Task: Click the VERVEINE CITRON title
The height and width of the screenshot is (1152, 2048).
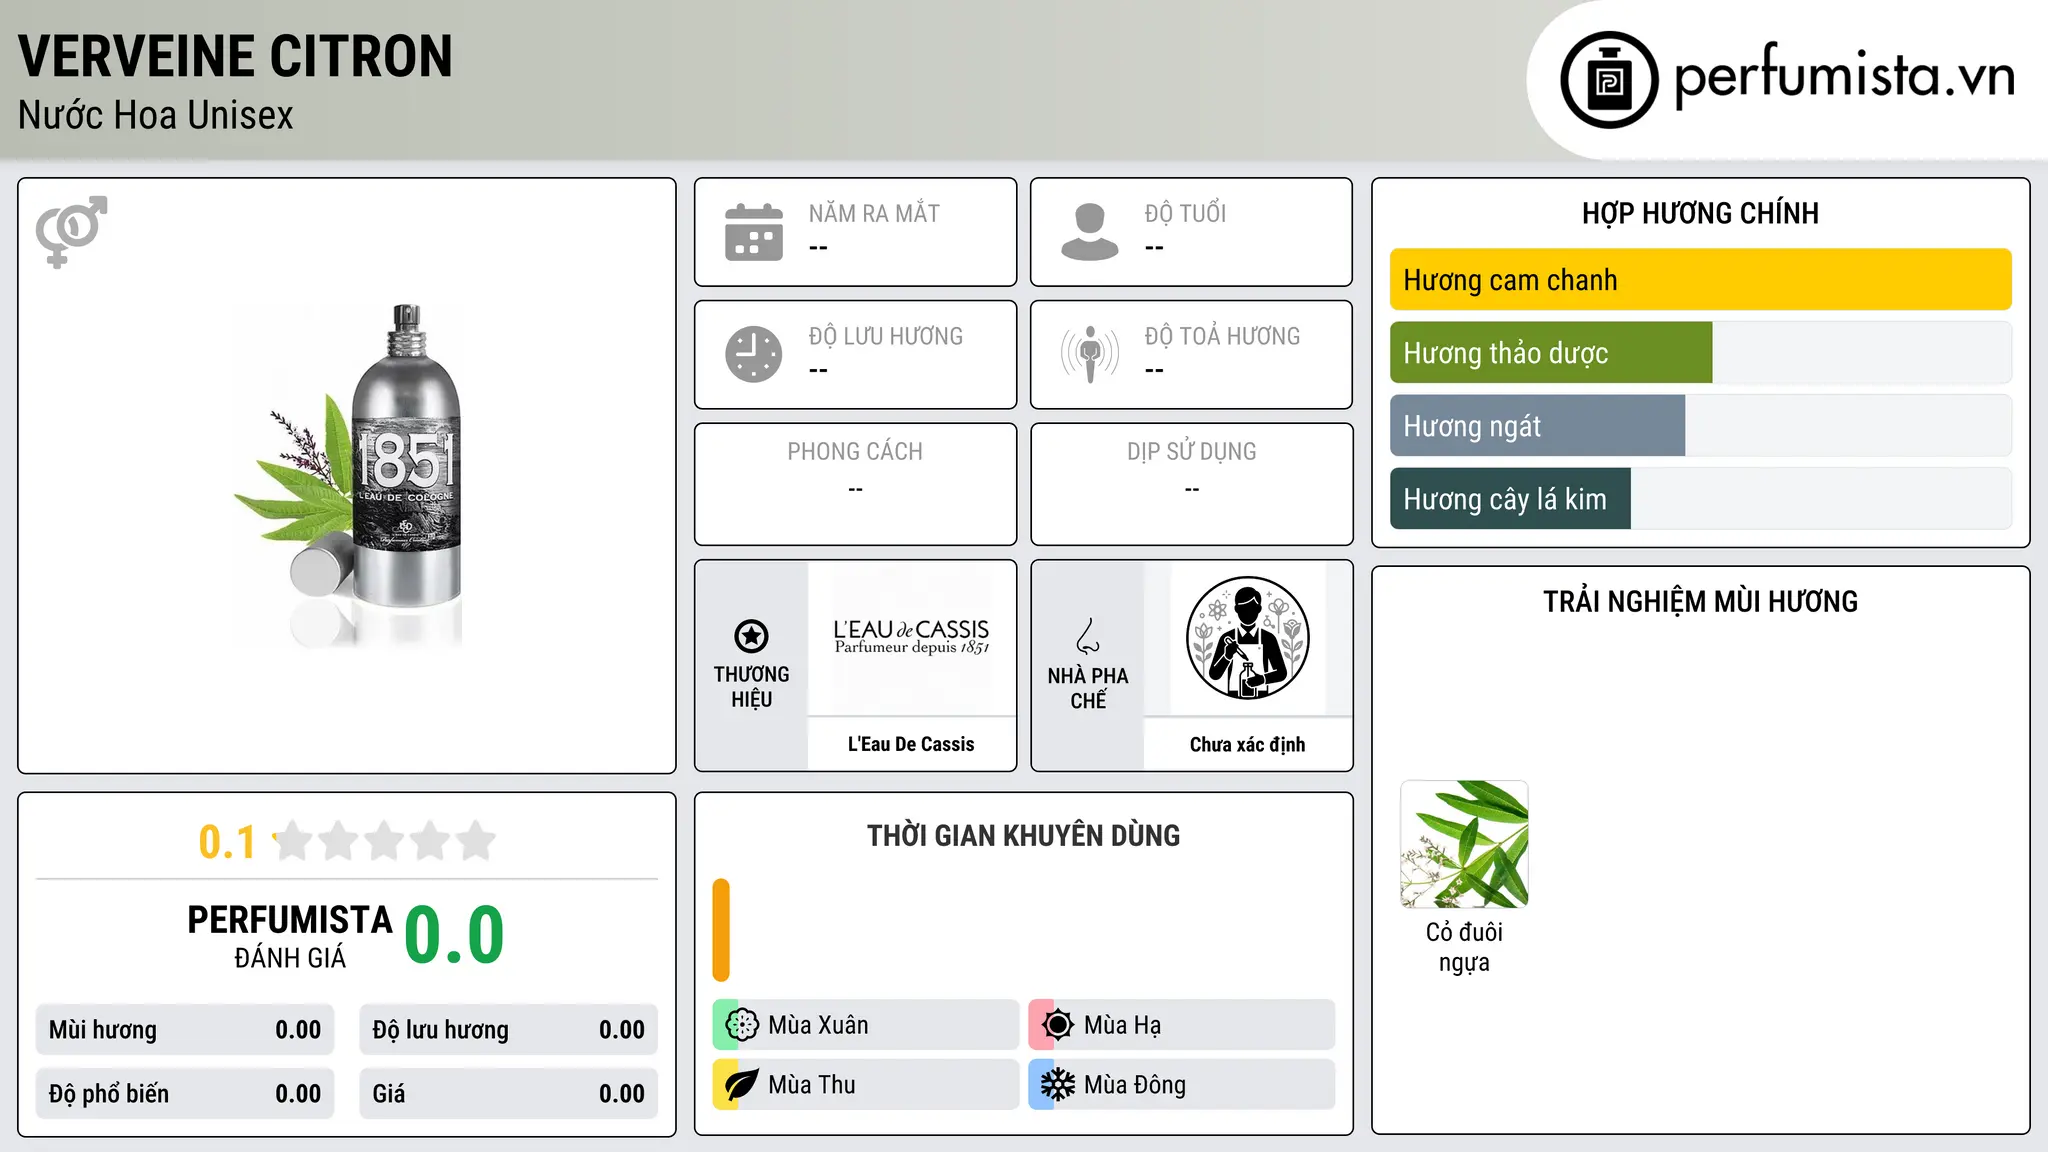Action: [x=235, y=56]
